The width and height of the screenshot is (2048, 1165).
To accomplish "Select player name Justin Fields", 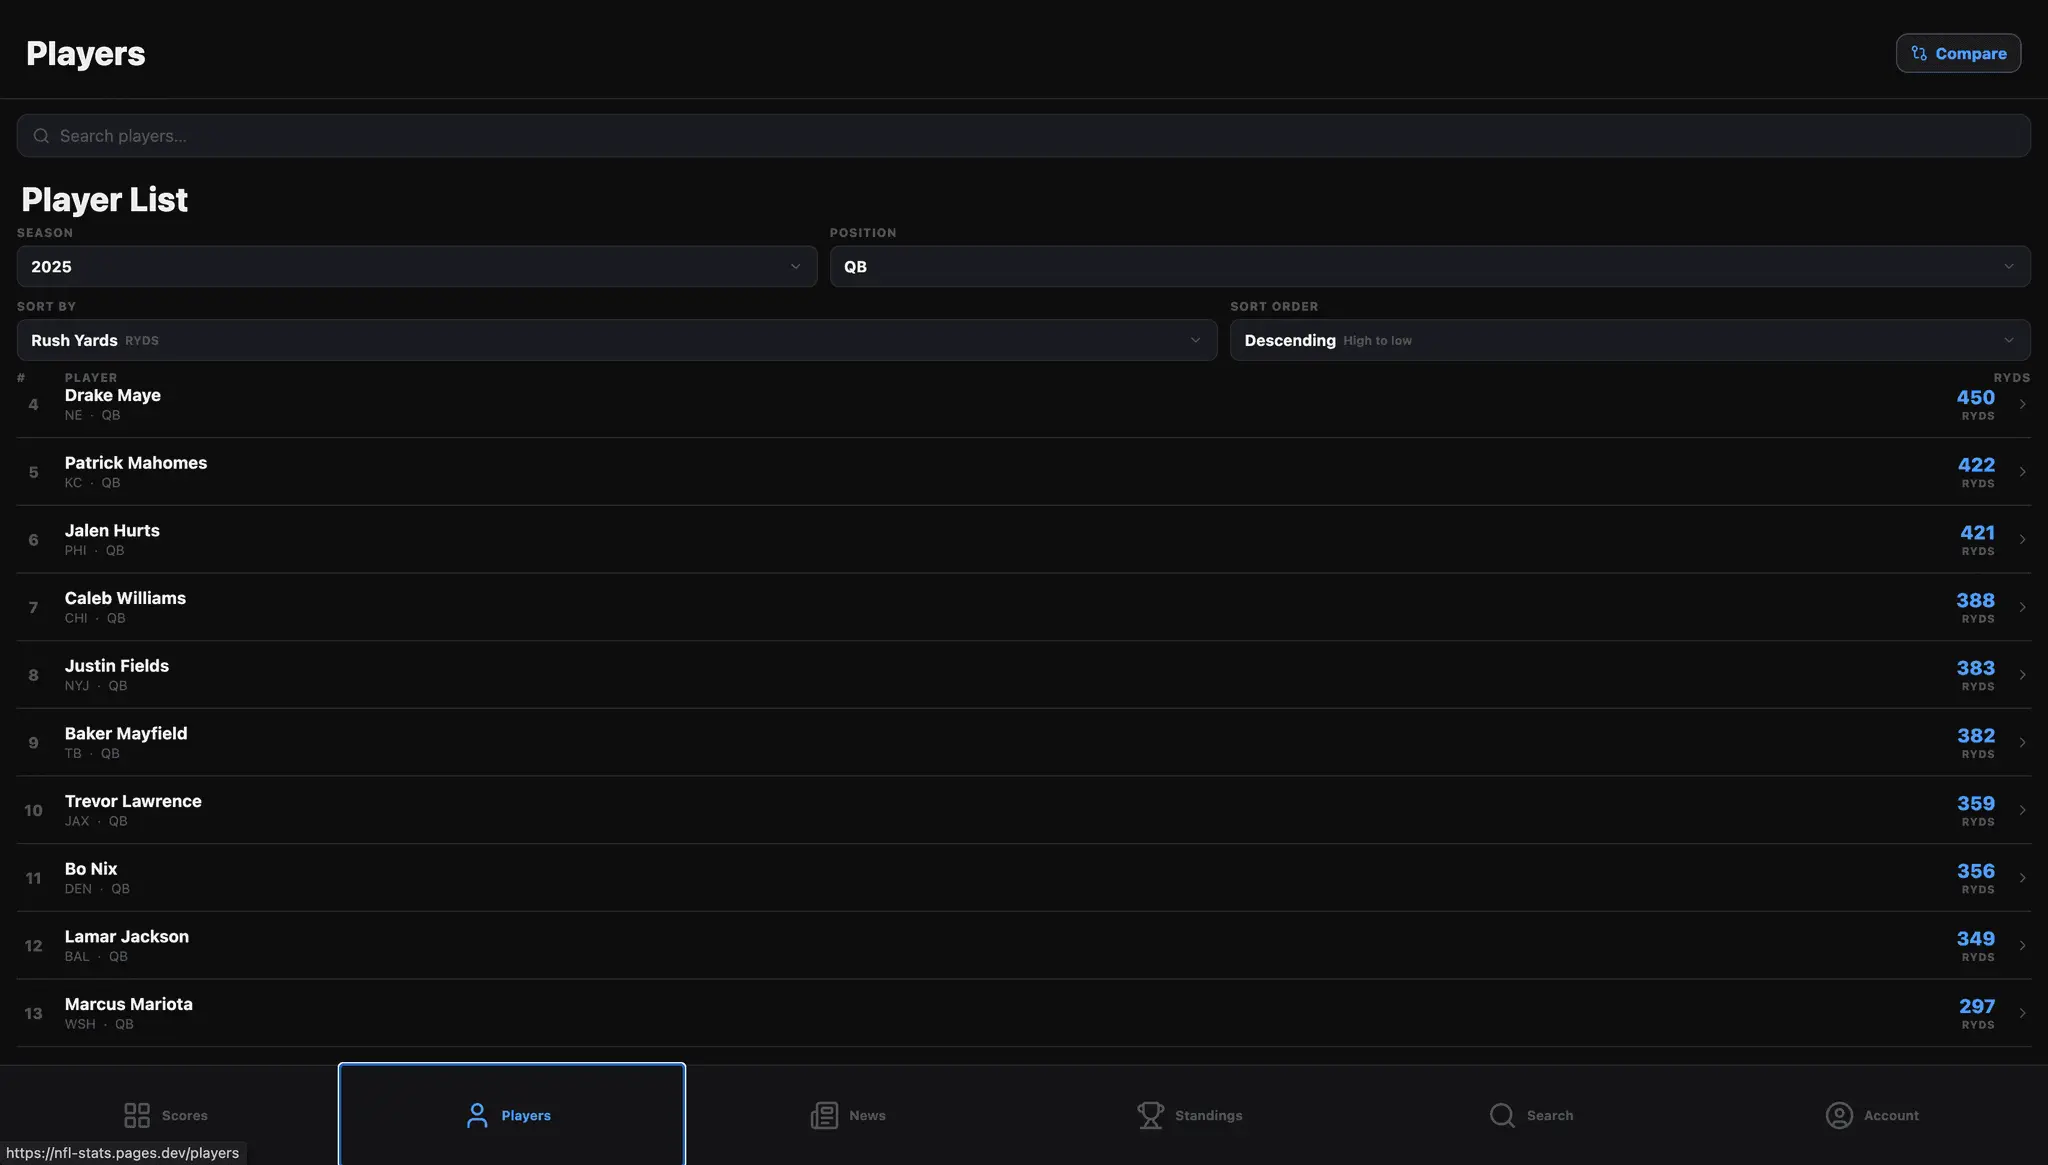I will 117,666.
